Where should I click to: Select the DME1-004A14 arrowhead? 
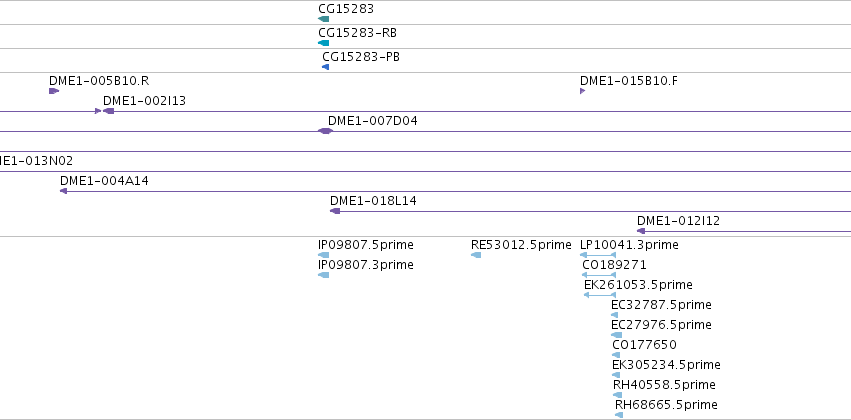pyautogui.click(x=63, y=191)
